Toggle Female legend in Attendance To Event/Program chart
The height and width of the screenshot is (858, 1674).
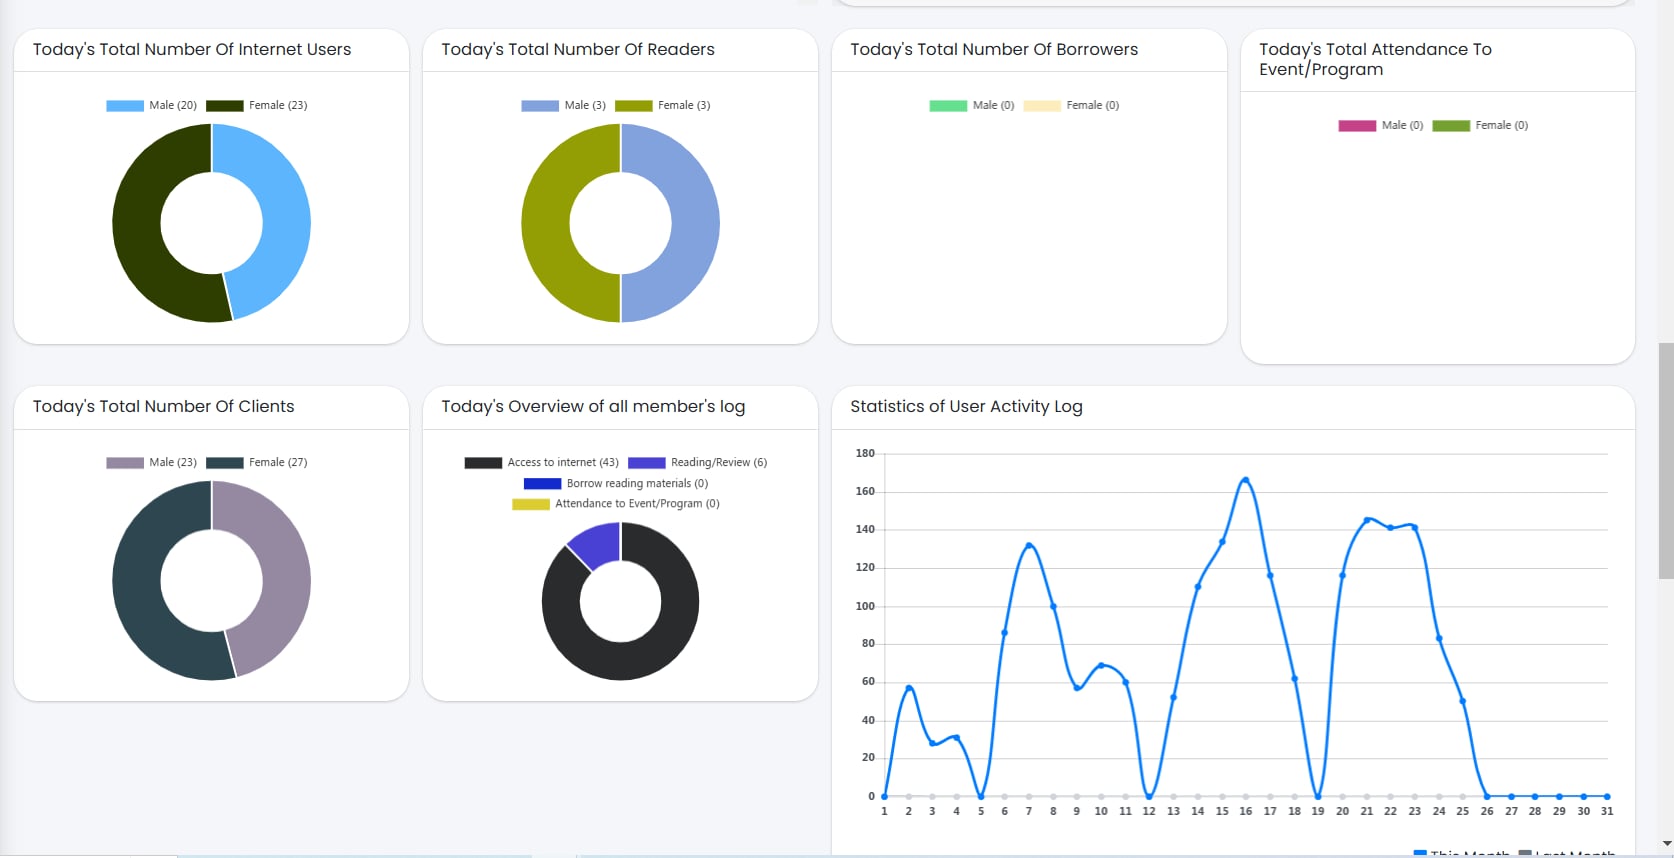coord(1480,125)
